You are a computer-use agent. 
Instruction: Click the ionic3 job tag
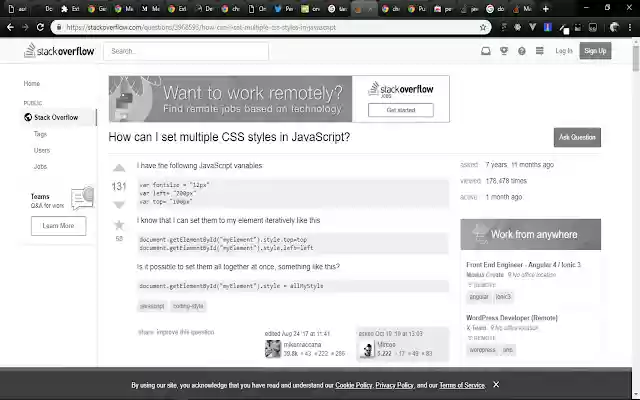tap(503, 297)
